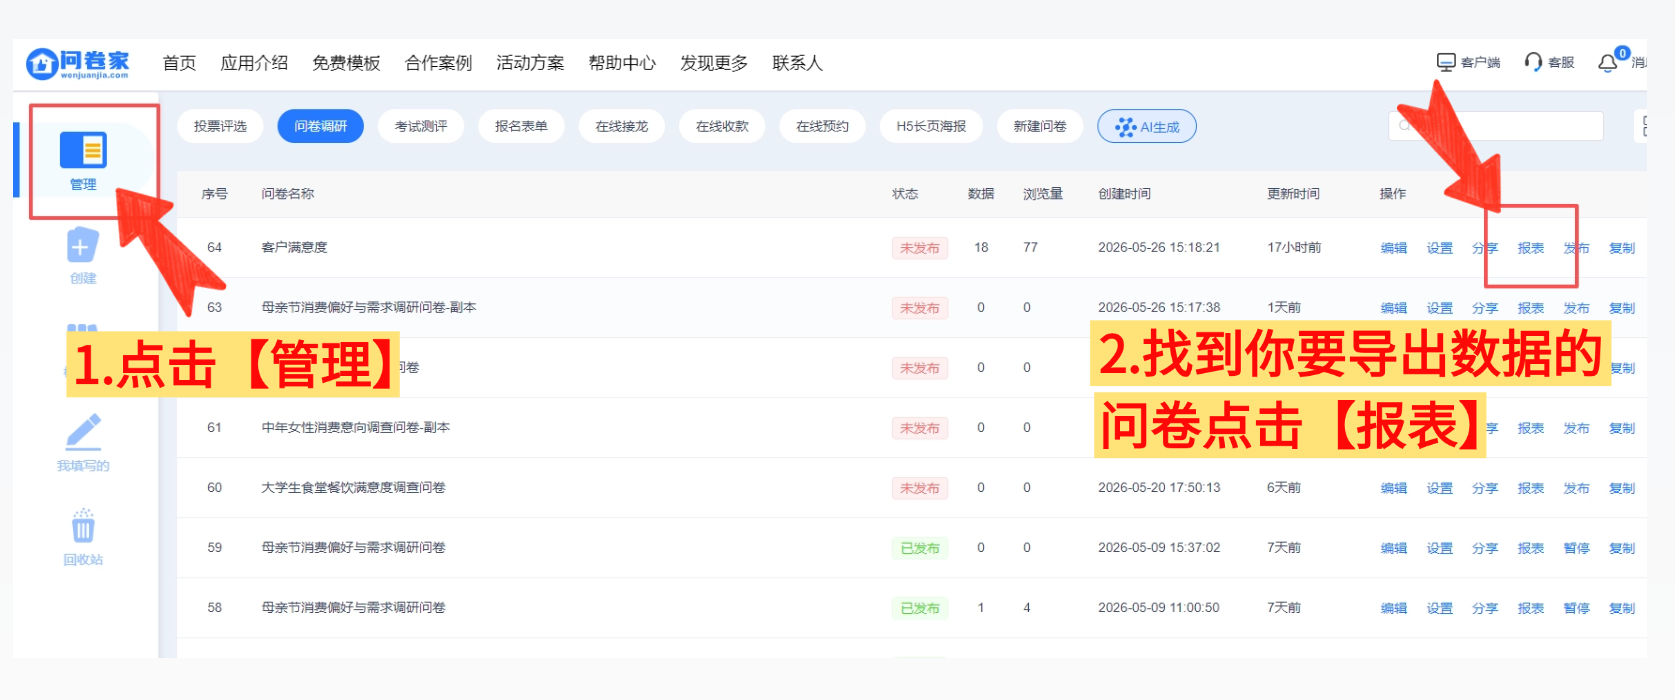Viewport: 1675px width, 700px height.
Task: Click 编辑 for 客户满意度 row
Action: (1394, 248)
